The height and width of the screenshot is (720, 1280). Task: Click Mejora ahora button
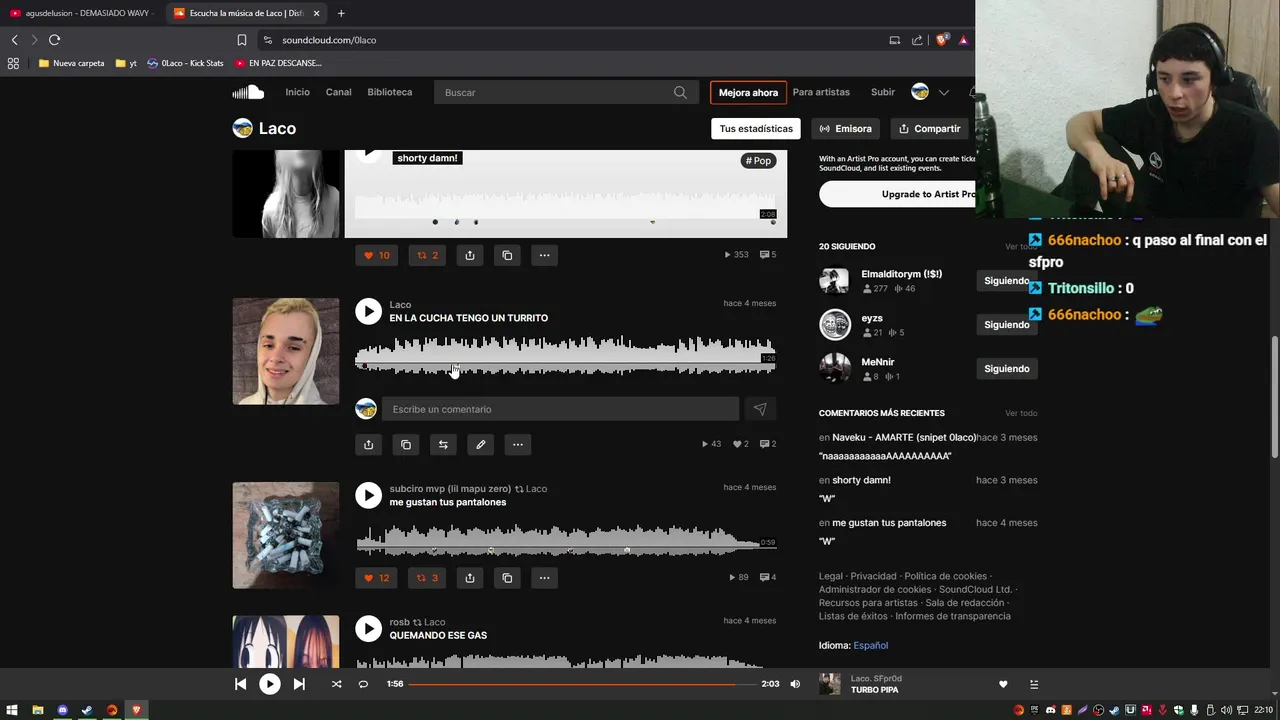(748, 92)
